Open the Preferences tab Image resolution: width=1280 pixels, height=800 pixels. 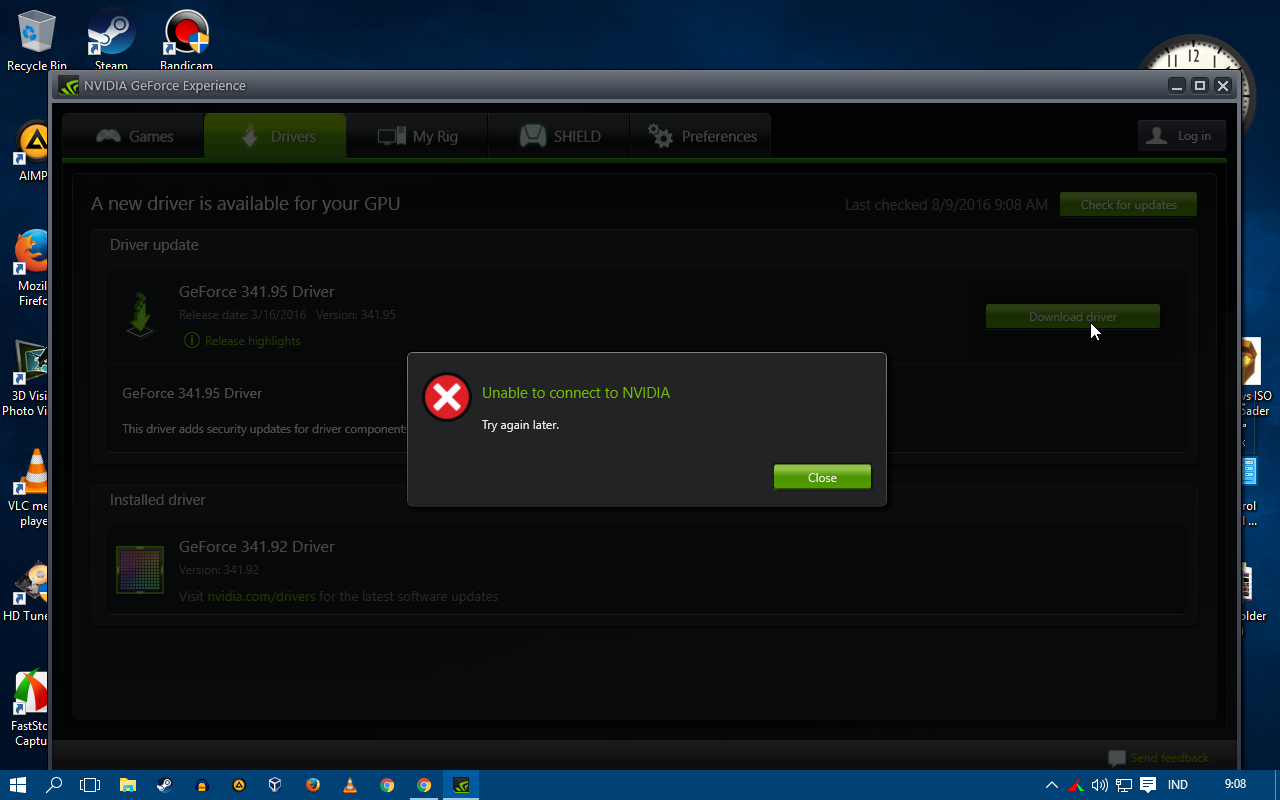click(x=701, y=136)
